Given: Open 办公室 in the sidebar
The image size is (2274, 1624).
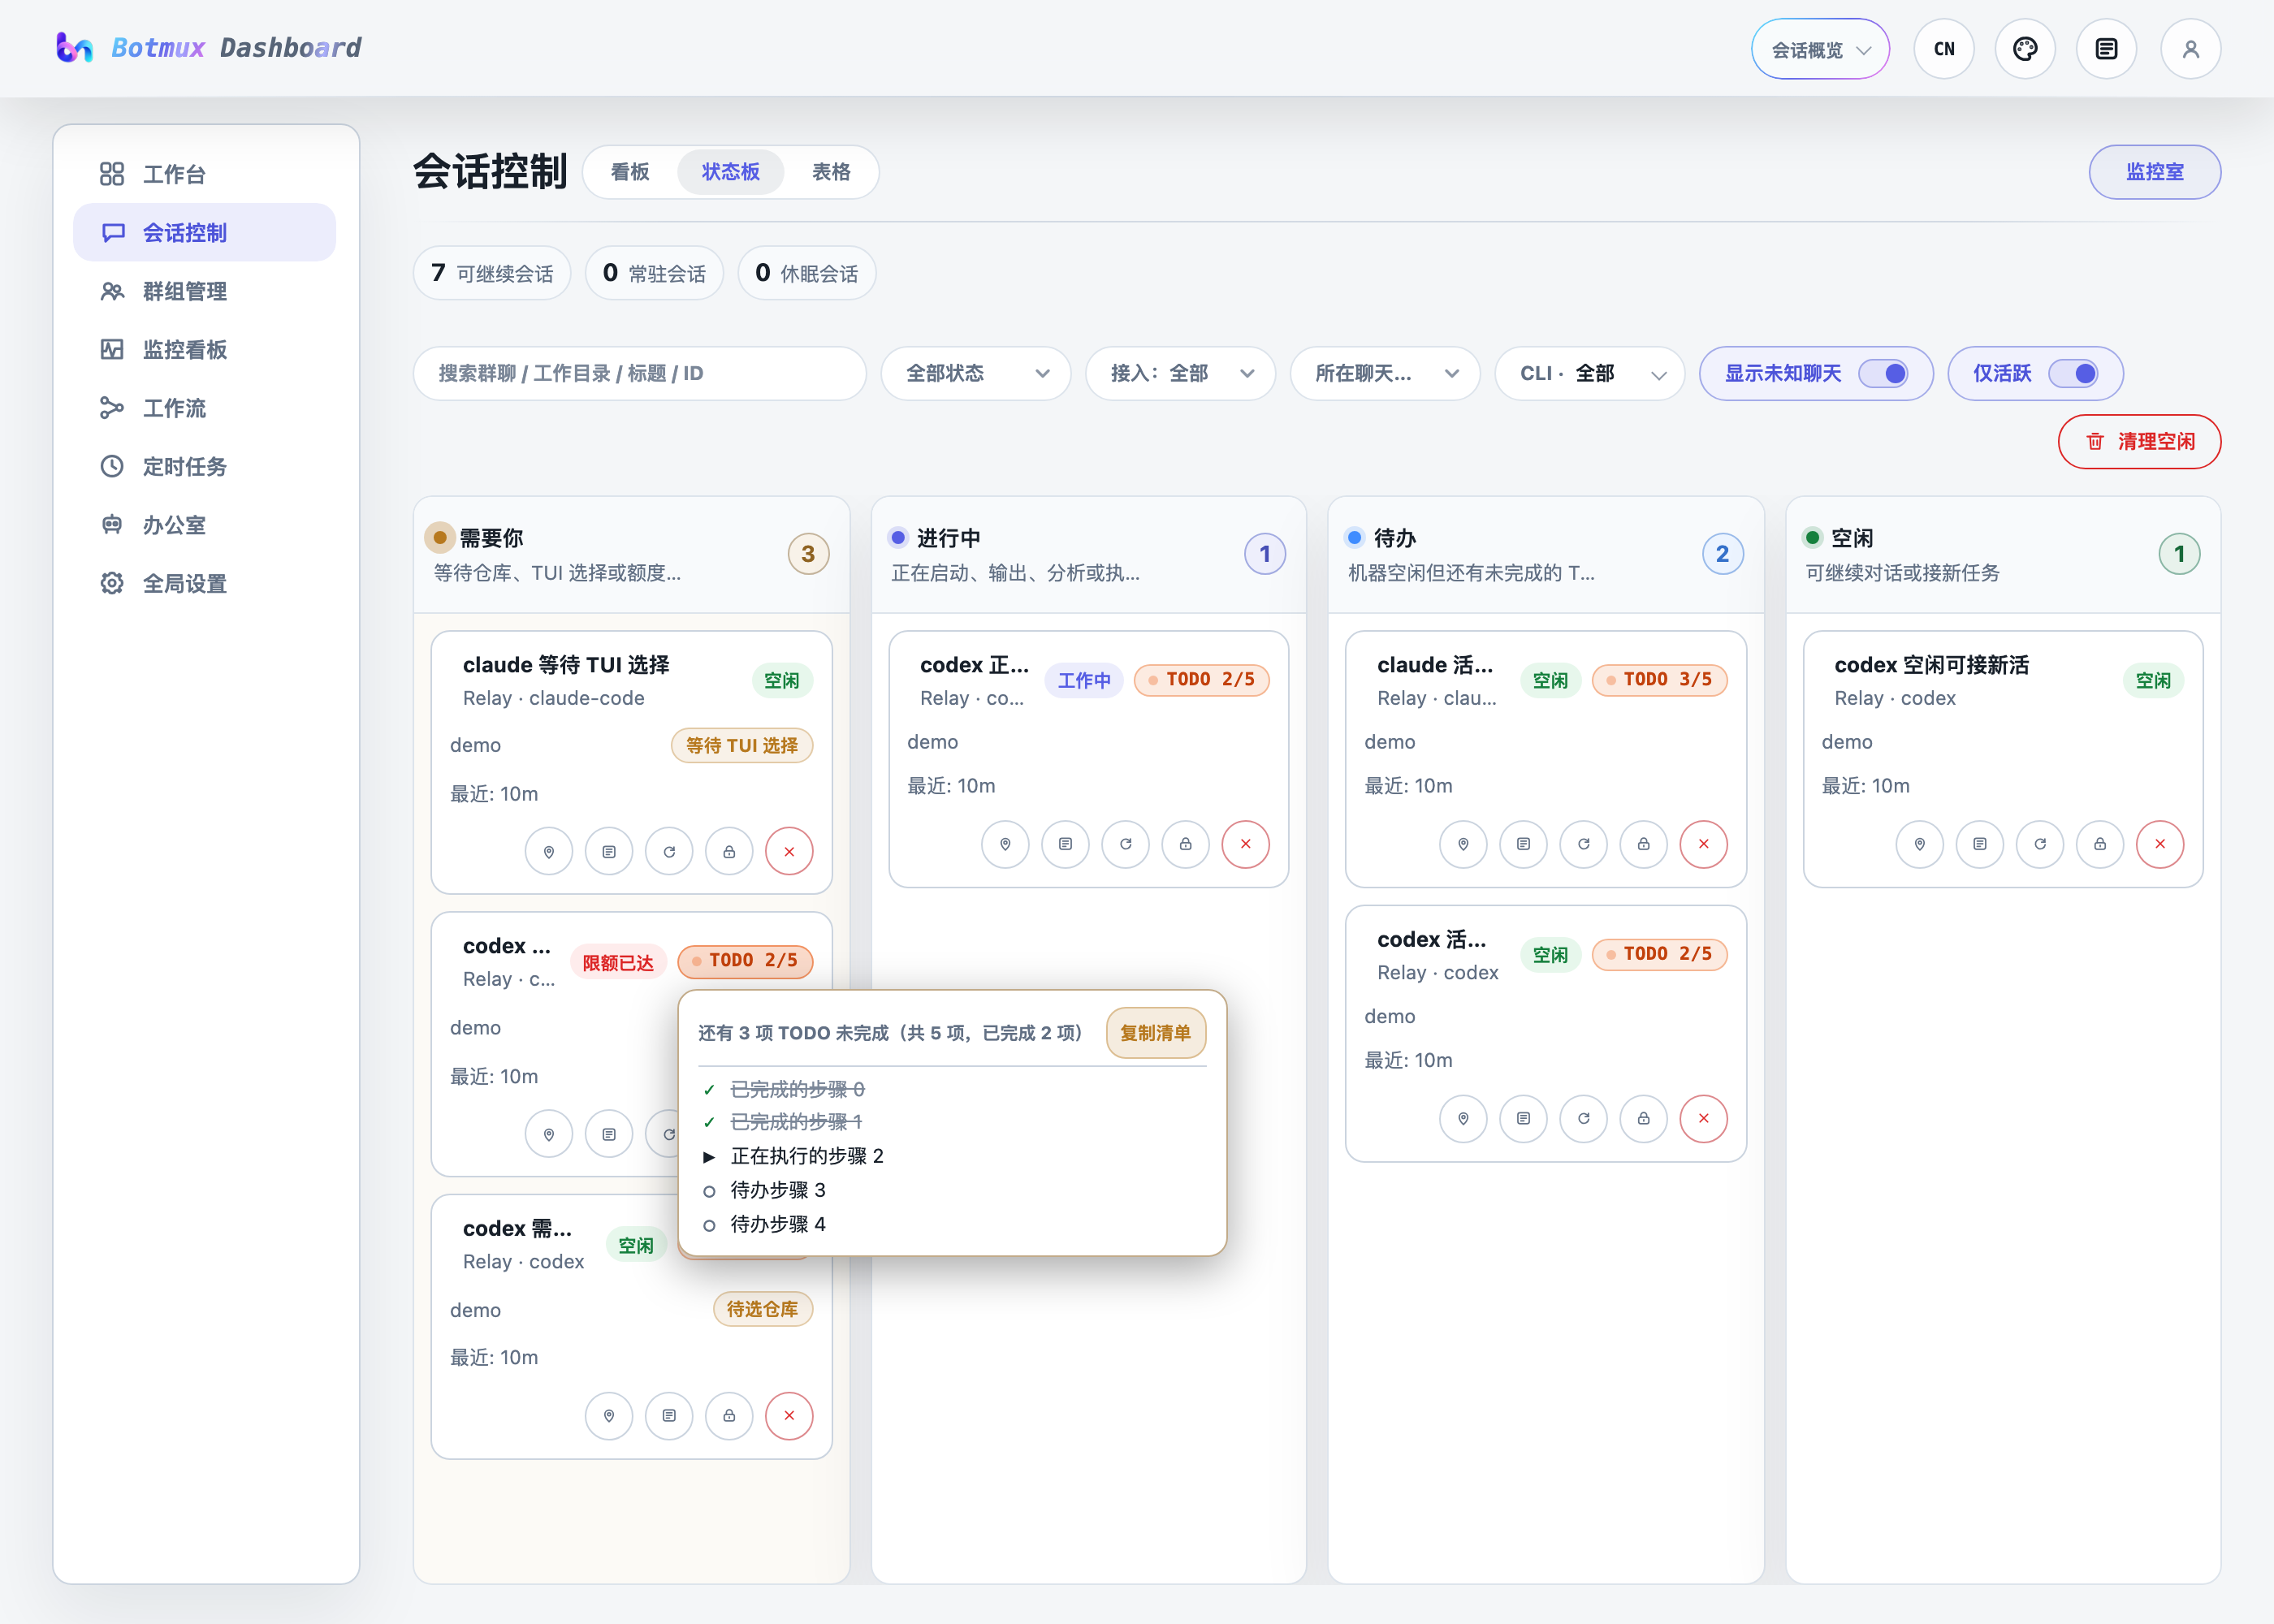Looking at the screenshot, I should tap(204, 525).
